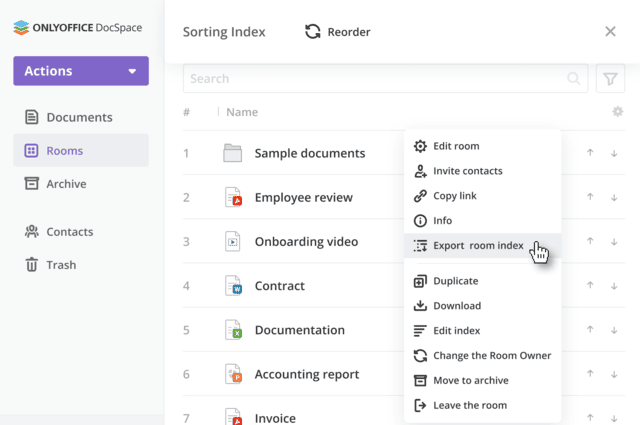Open the filter icon next to search
Viewport: 640px width, 425px height.
coord(610,79)
